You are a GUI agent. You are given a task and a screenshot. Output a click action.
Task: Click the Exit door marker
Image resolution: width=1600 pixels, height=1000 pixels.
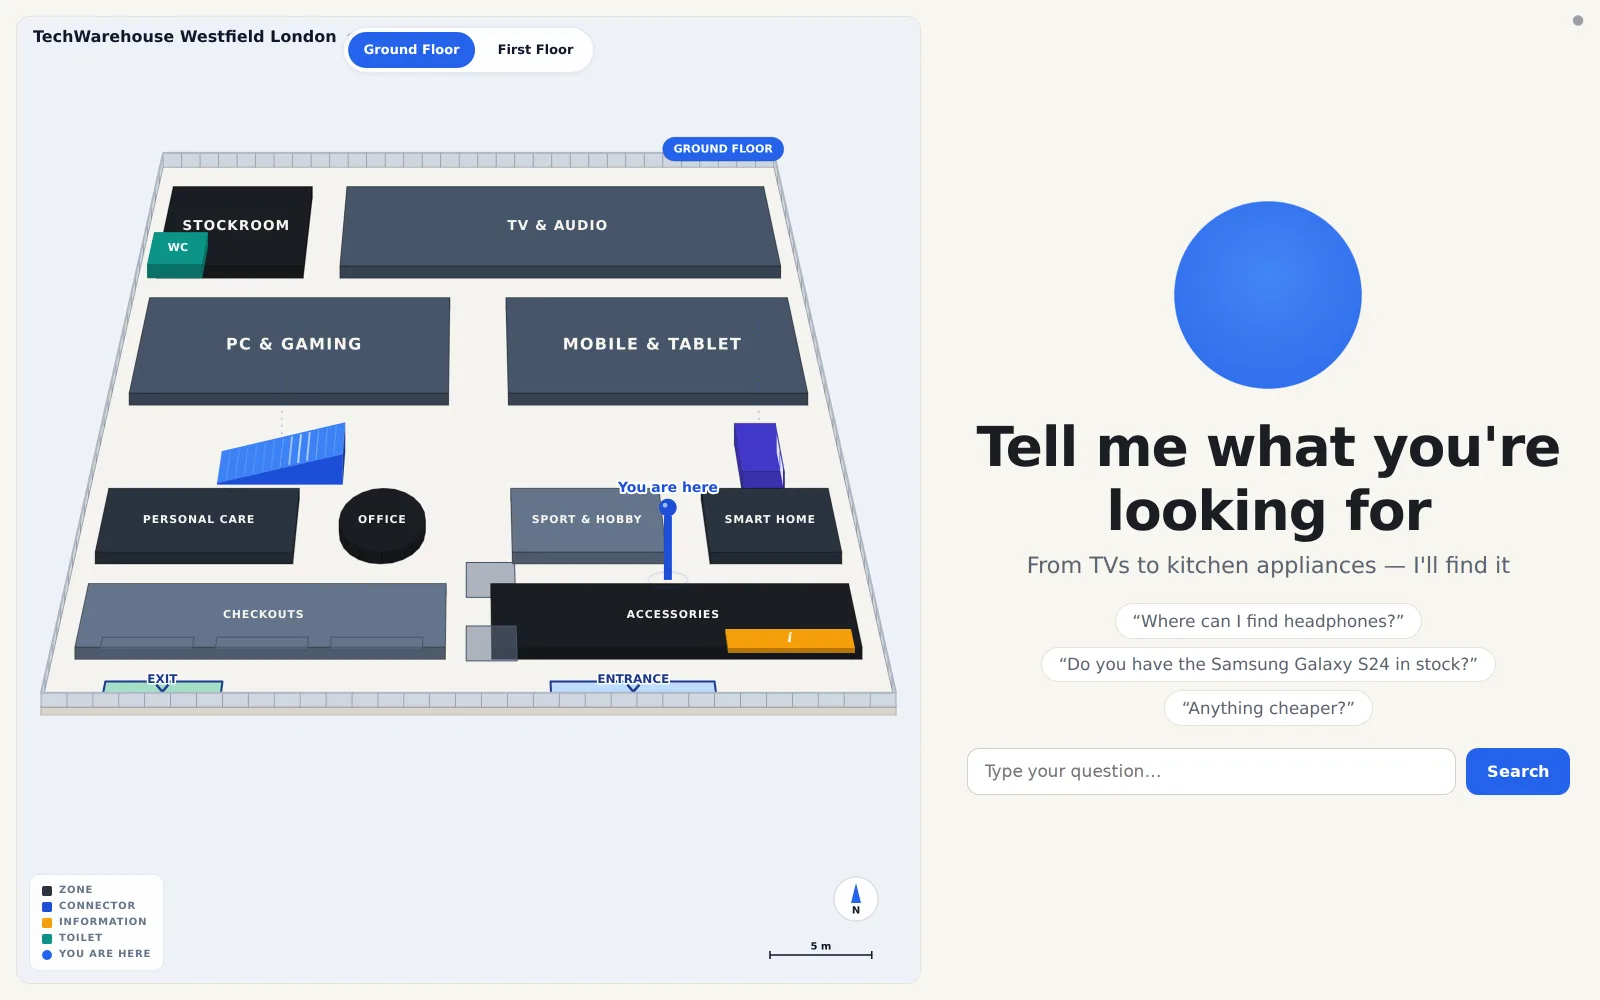(x=162, y=684)
